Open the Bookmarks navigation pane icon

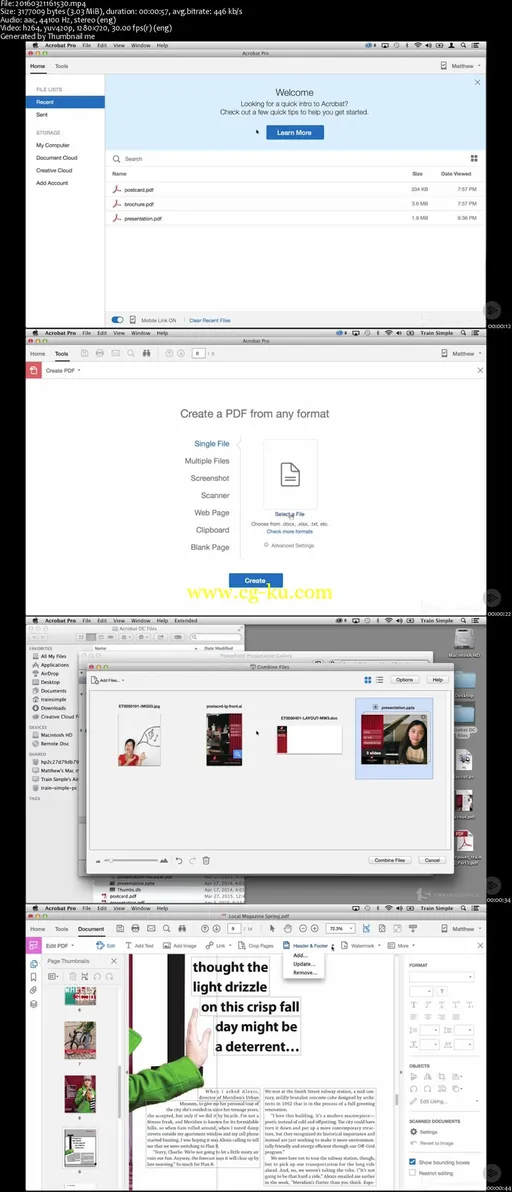(33, 977)
